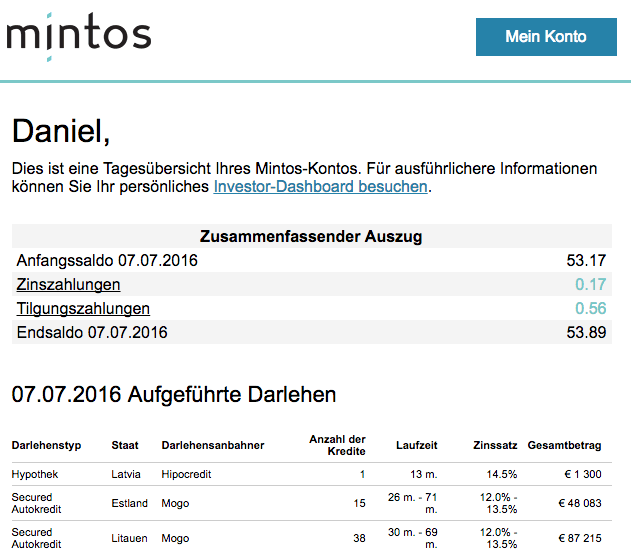Click the € 1 300 total amount
631x554 pixels.
[x=583, y=474]
